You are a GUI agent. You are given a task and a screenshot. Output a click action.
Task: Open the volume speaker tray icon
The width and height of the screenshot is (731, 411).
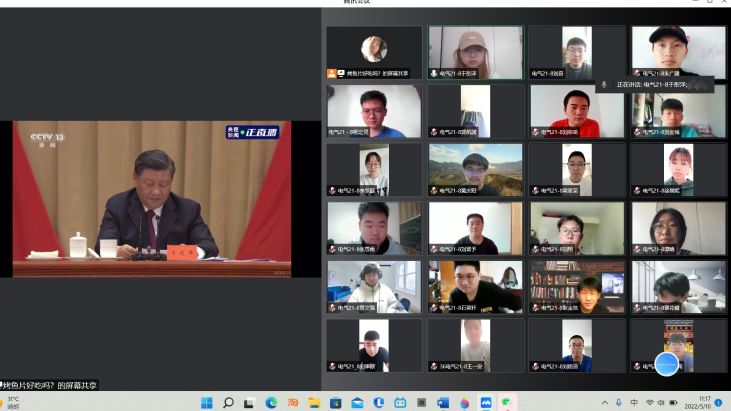point(661,403)
